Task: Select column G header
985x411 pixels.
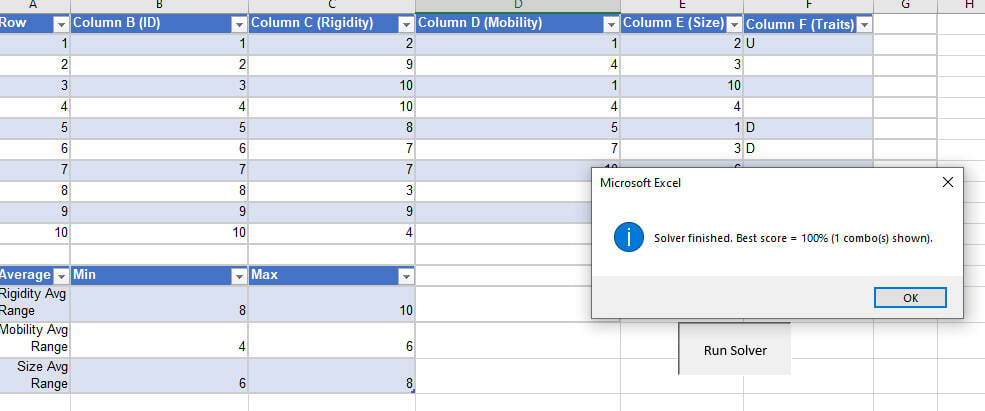Action: pos(905,5)
